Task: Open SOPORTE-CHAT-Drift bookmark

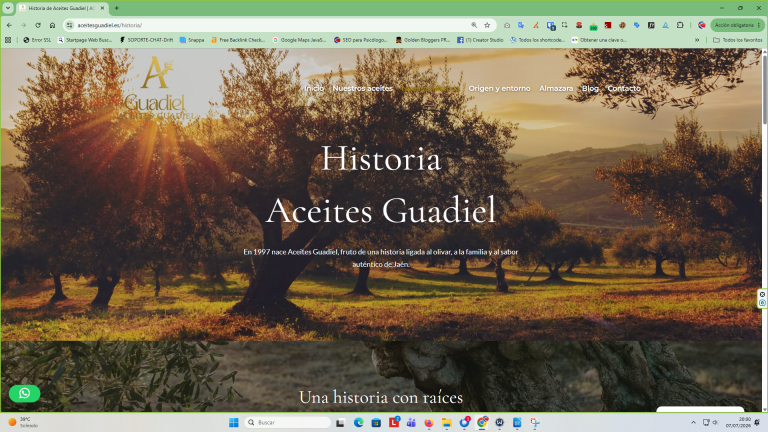Action: click(x=146, y=40)
